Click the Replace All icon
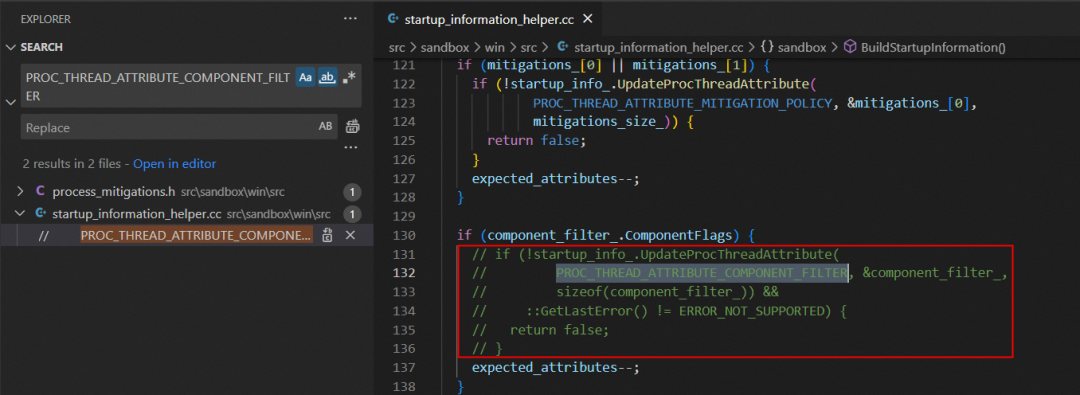This screenshot has height=395, width=1080. pyautogui.click(x=353, y=127)
